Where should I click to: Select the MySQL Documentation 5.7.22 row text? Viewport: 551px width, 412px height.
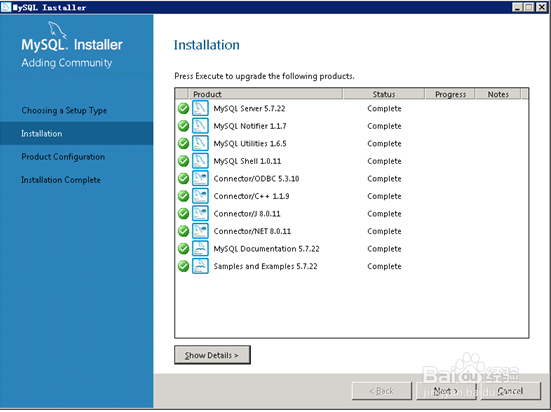pyautogui.click(x=266, y=249)
